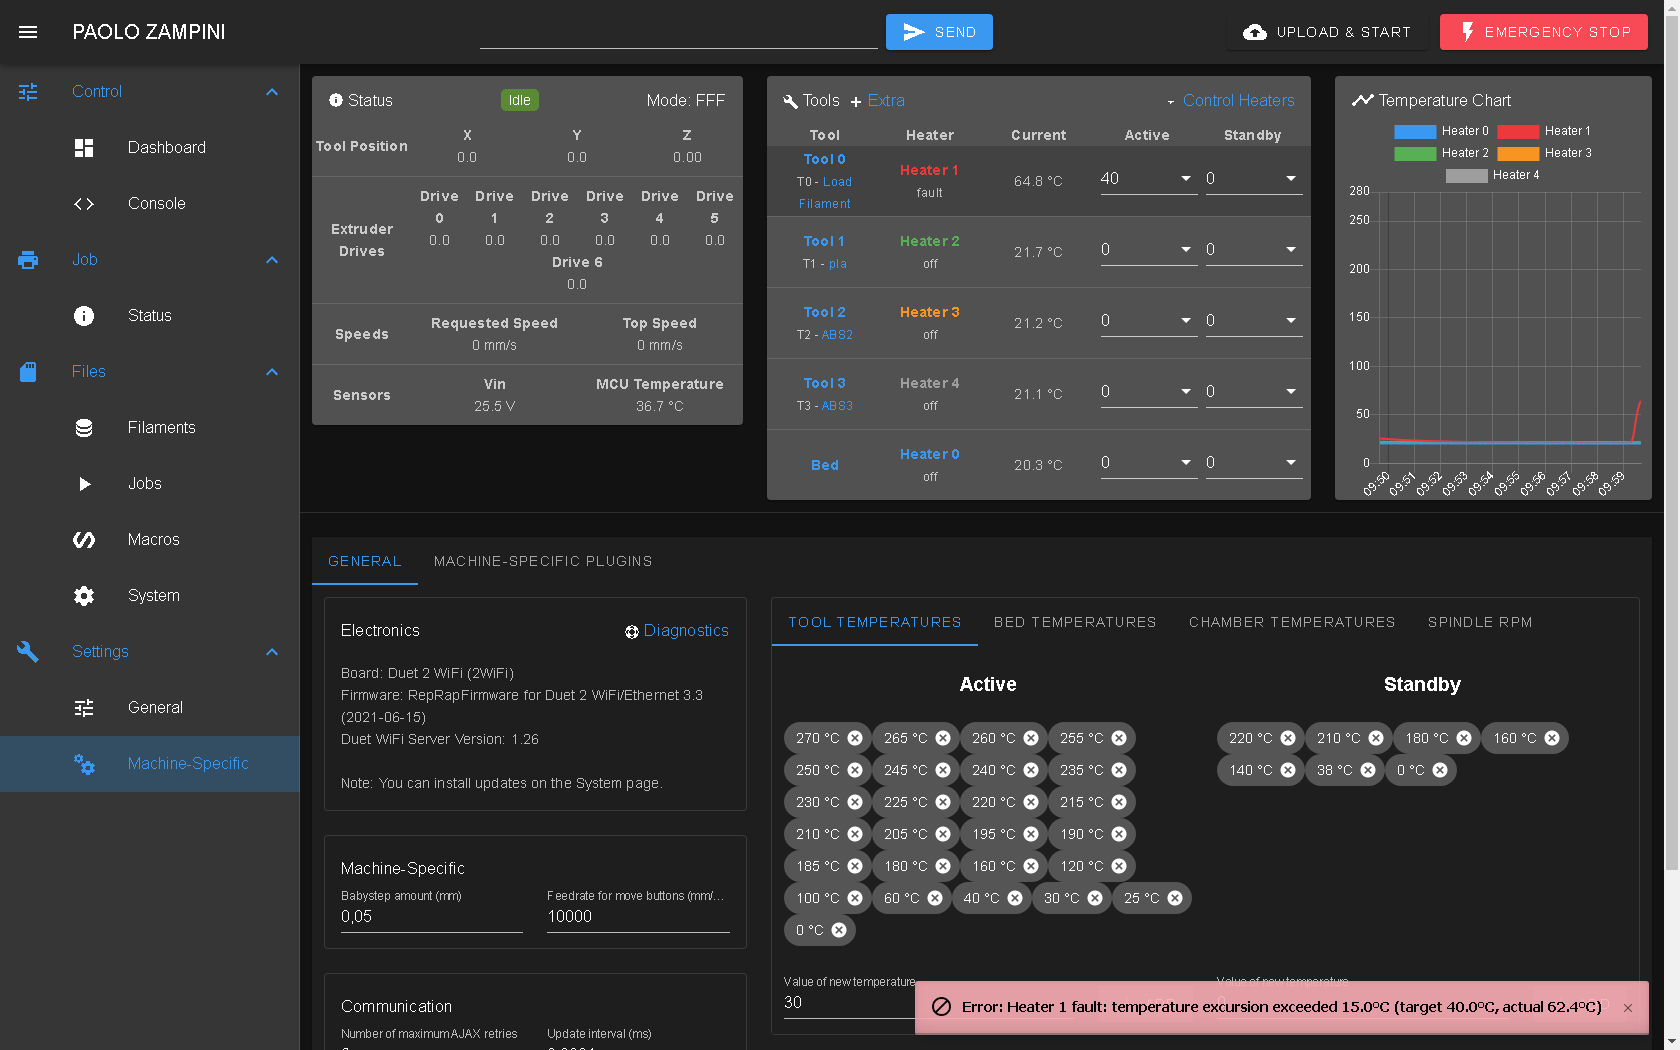Viewport: 1680px width, 1050px height.
Task: Click the Macros icon in sidebar
Action: click(84, 540)
